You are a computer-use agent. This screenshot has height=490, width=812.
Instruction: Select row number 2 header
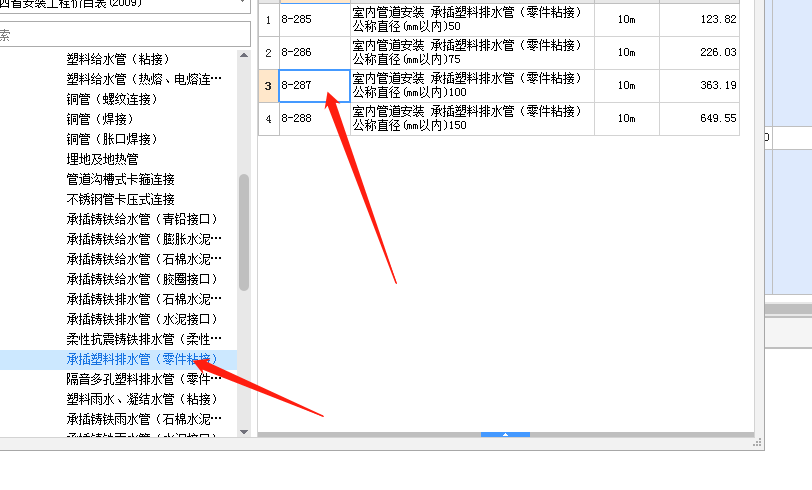click(x=268, y=53)
